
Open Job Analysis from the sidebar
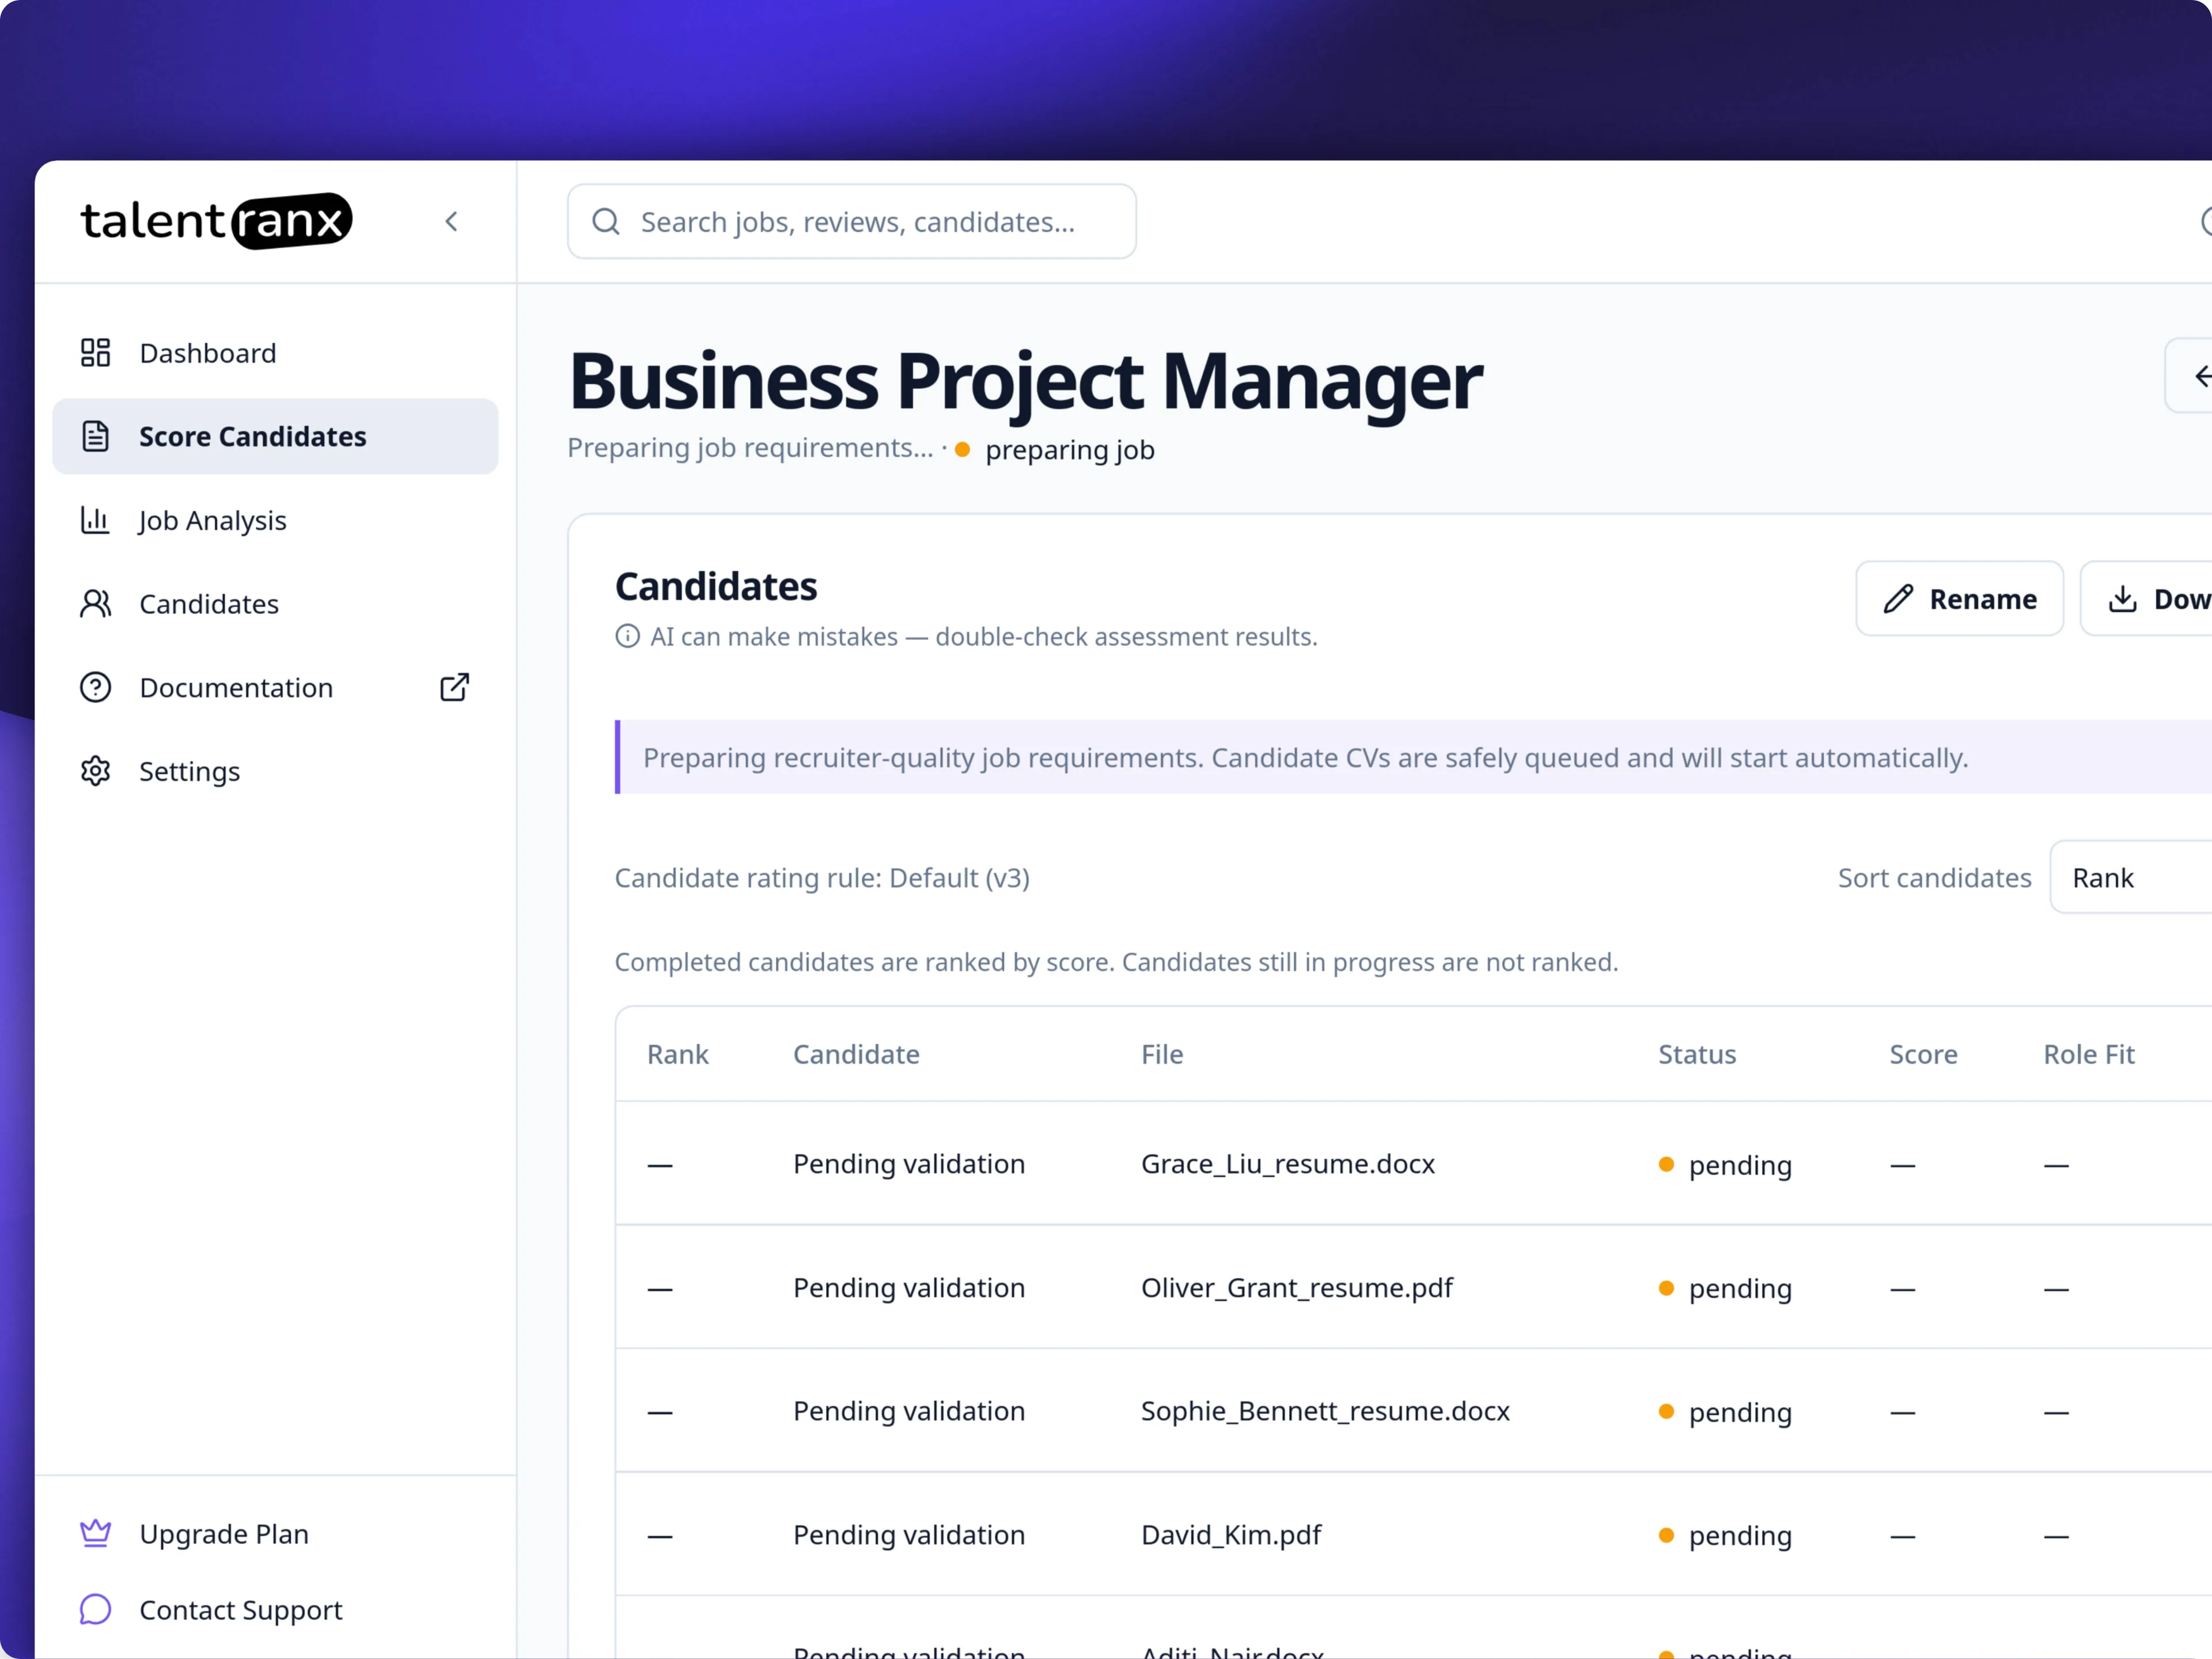[x=275, y=520]
